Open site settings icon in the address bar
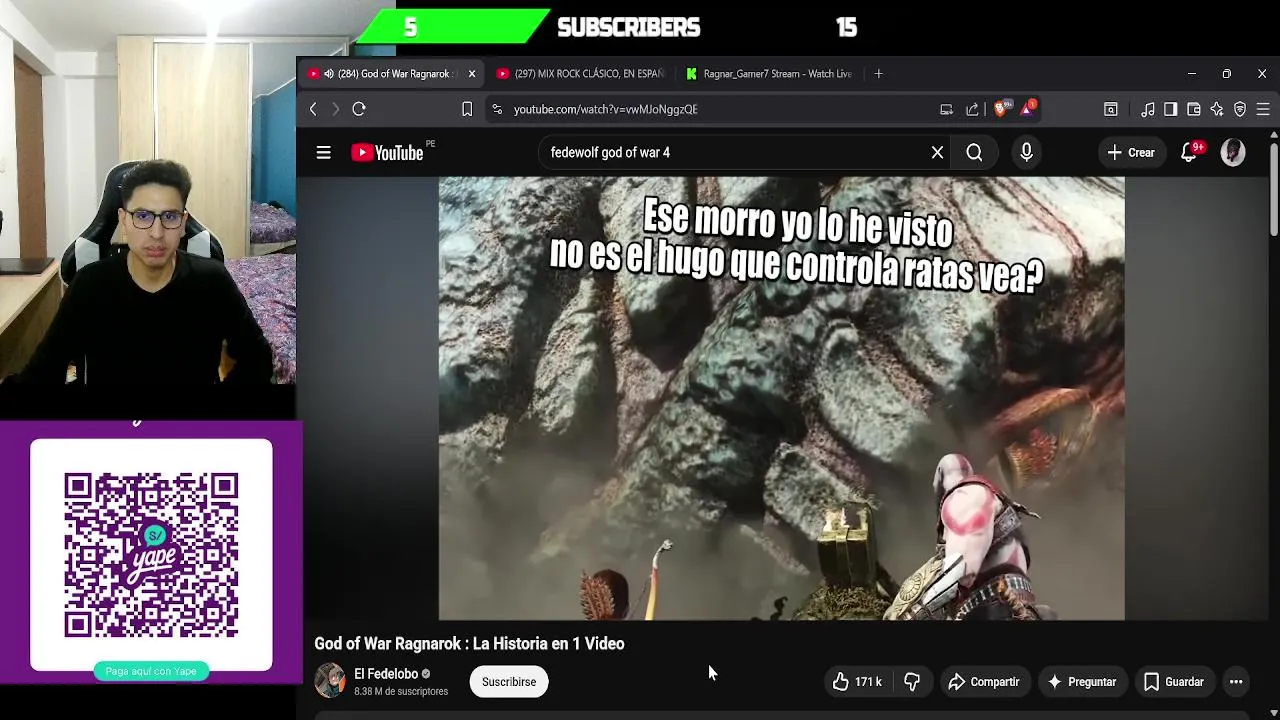Screen dimensions: 1280x720 coord(497,109)
